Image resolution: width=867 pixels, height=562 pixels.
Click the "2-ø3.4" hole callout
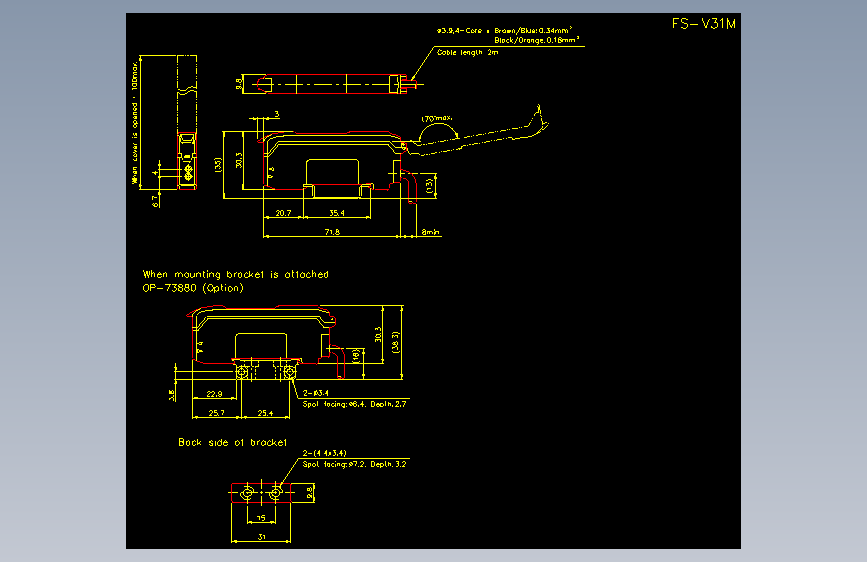point(316,393)
